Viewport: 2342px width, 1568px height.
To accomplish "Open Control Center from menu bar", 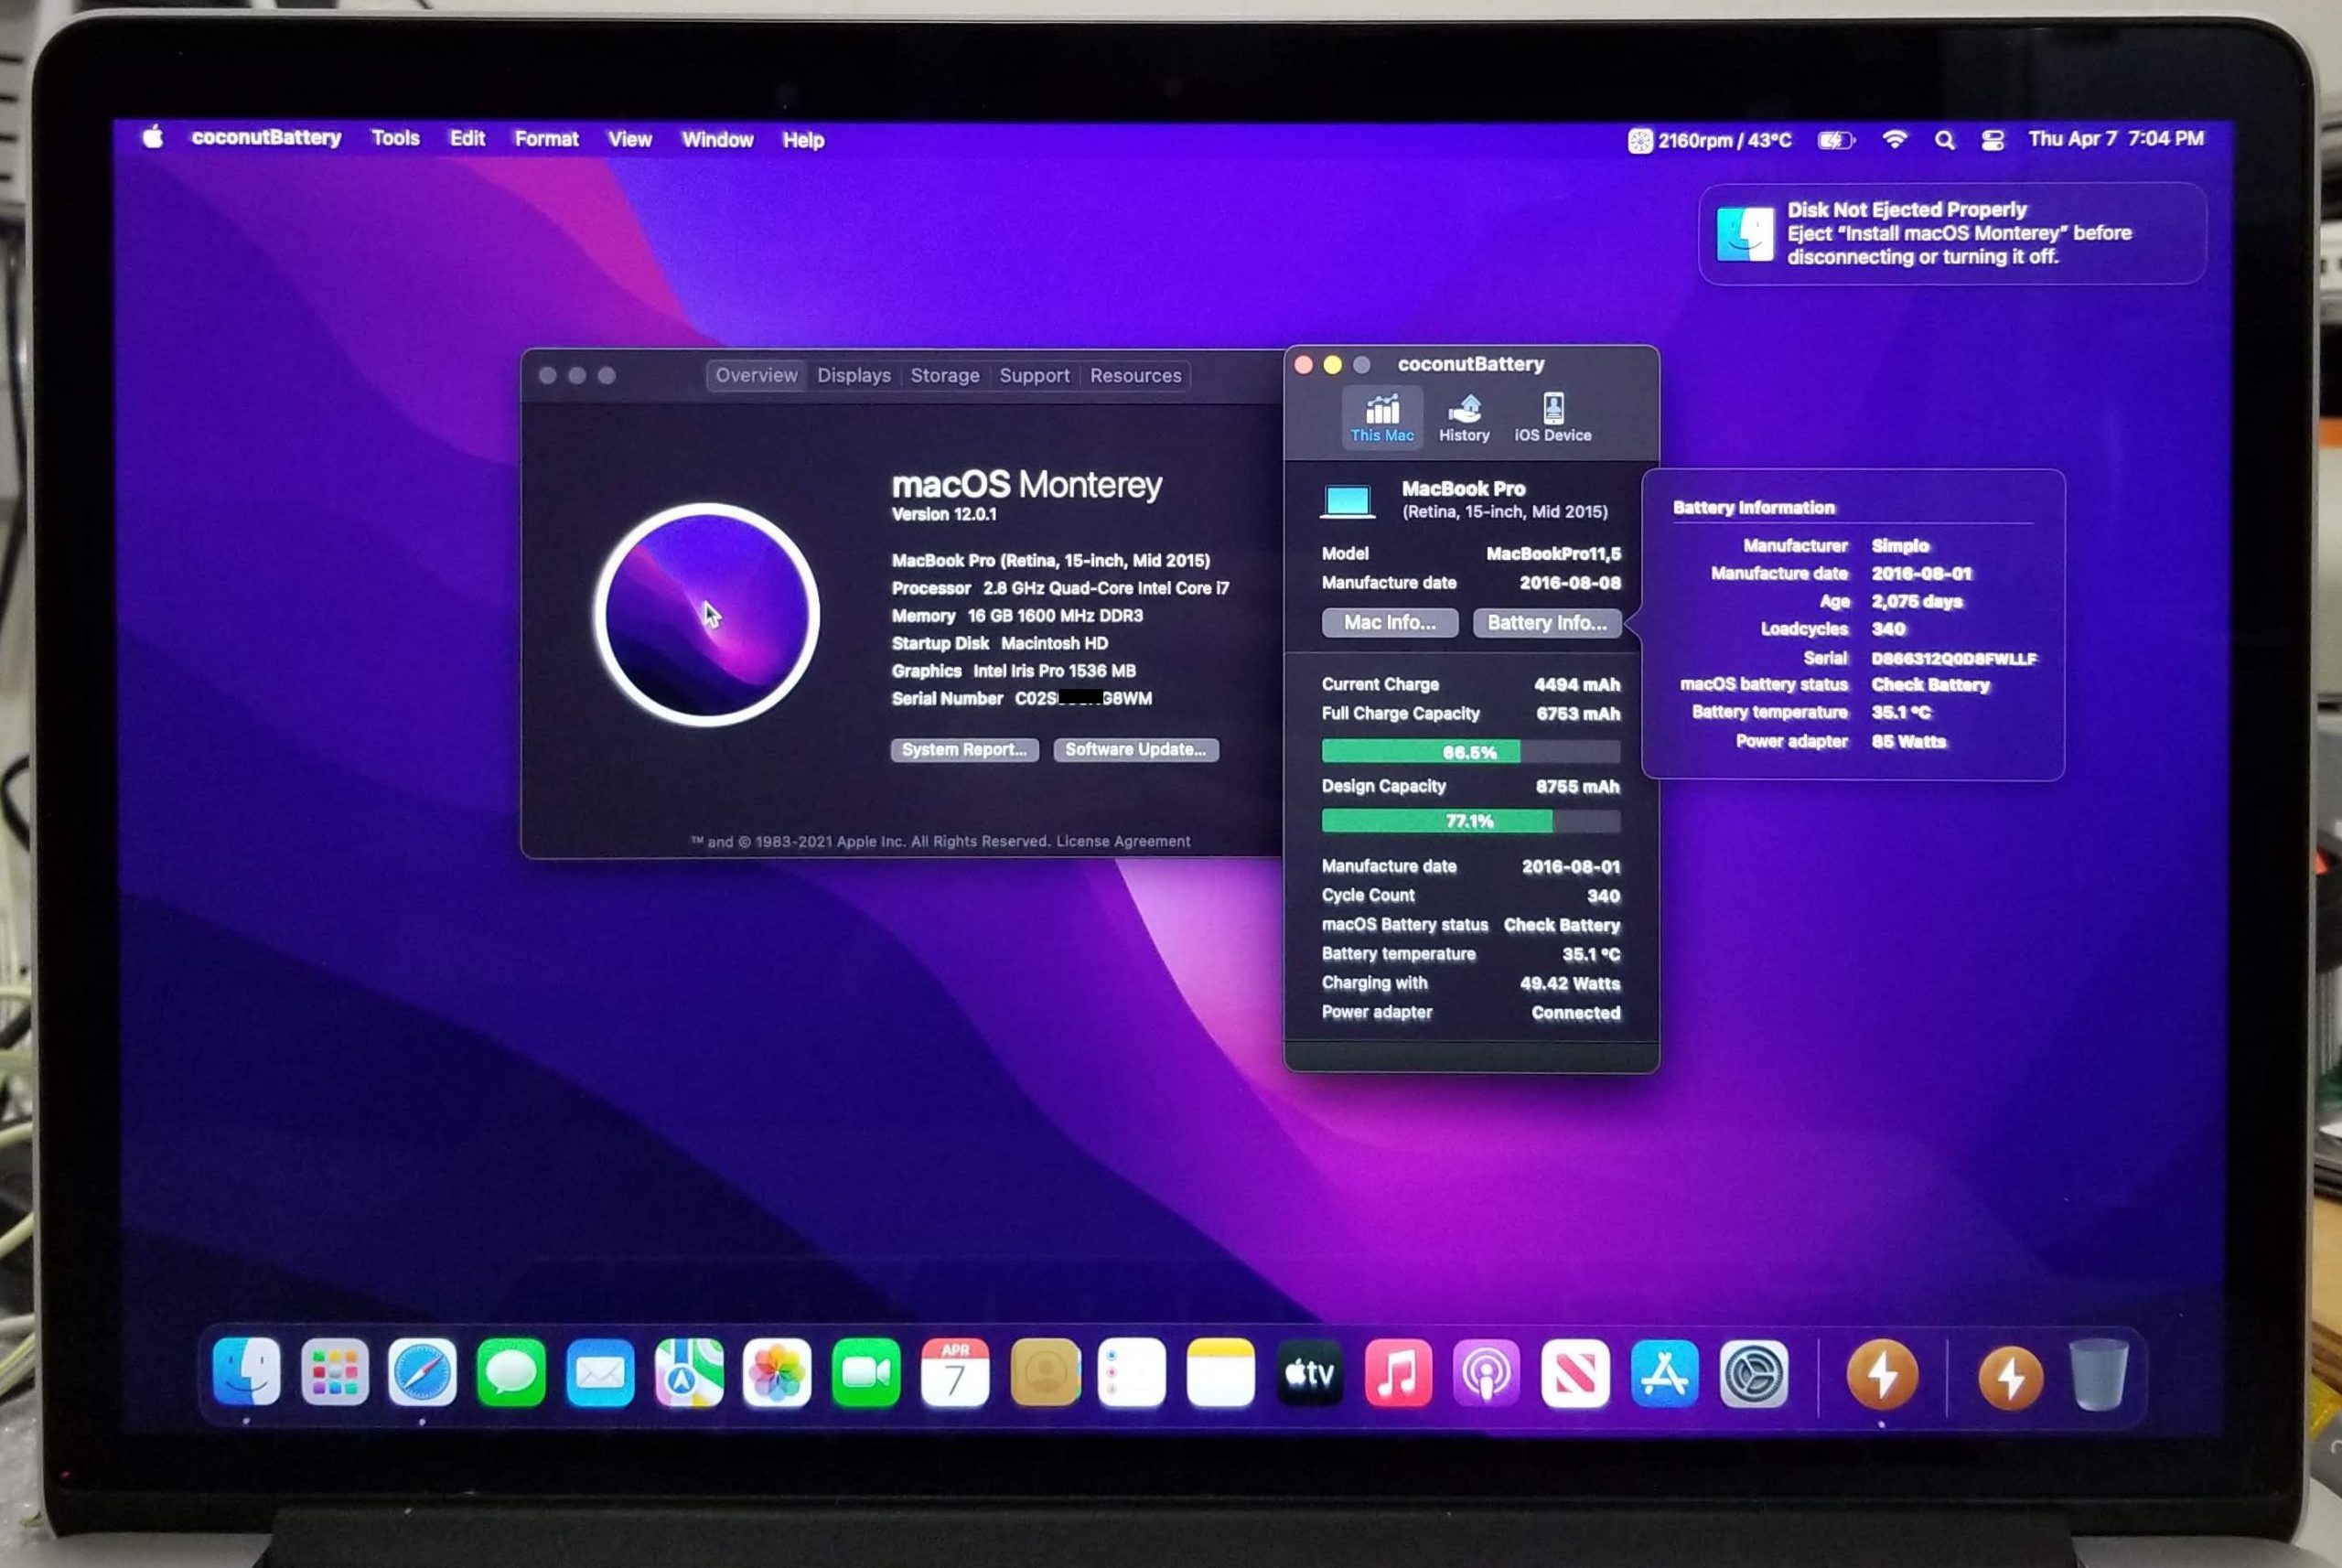I will tap(1992, 141).
